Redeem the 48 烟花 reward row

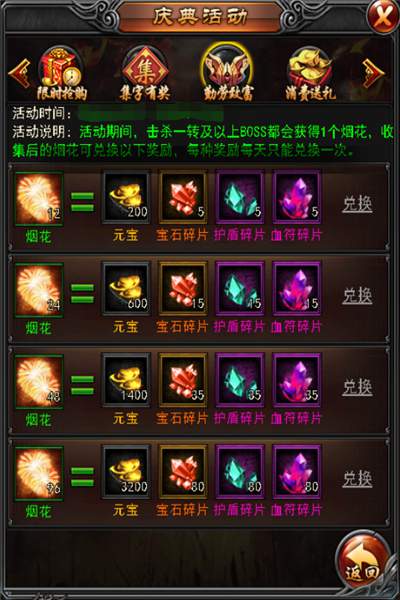357,387
